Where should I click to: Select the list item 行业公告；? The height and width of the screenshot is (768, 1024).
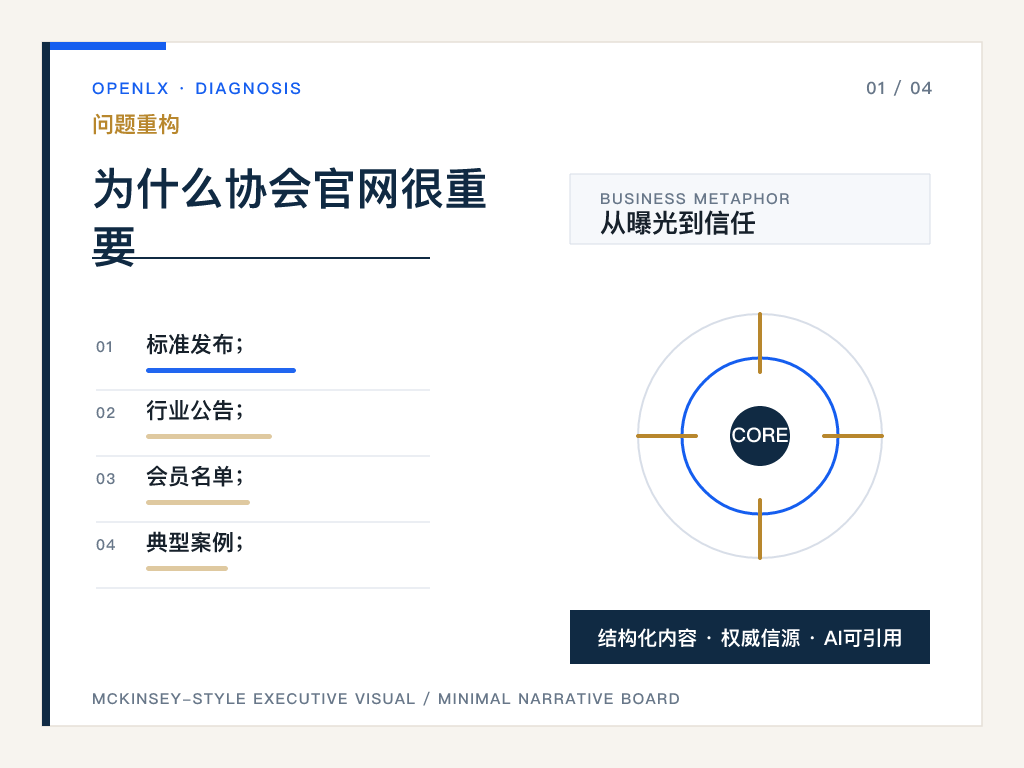pos(195,410)
